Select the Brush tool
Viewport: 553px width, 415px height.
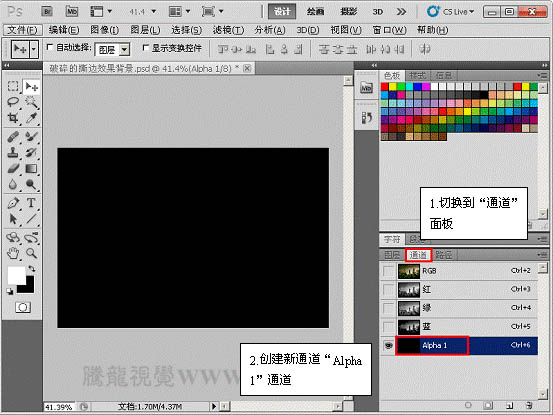(31, 136)
